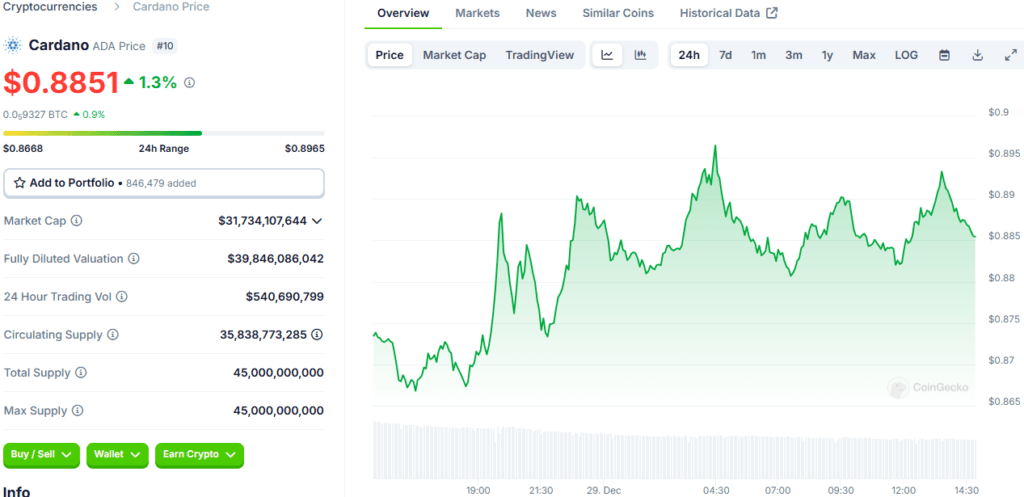Select the 24h time range

coord(689,55)
